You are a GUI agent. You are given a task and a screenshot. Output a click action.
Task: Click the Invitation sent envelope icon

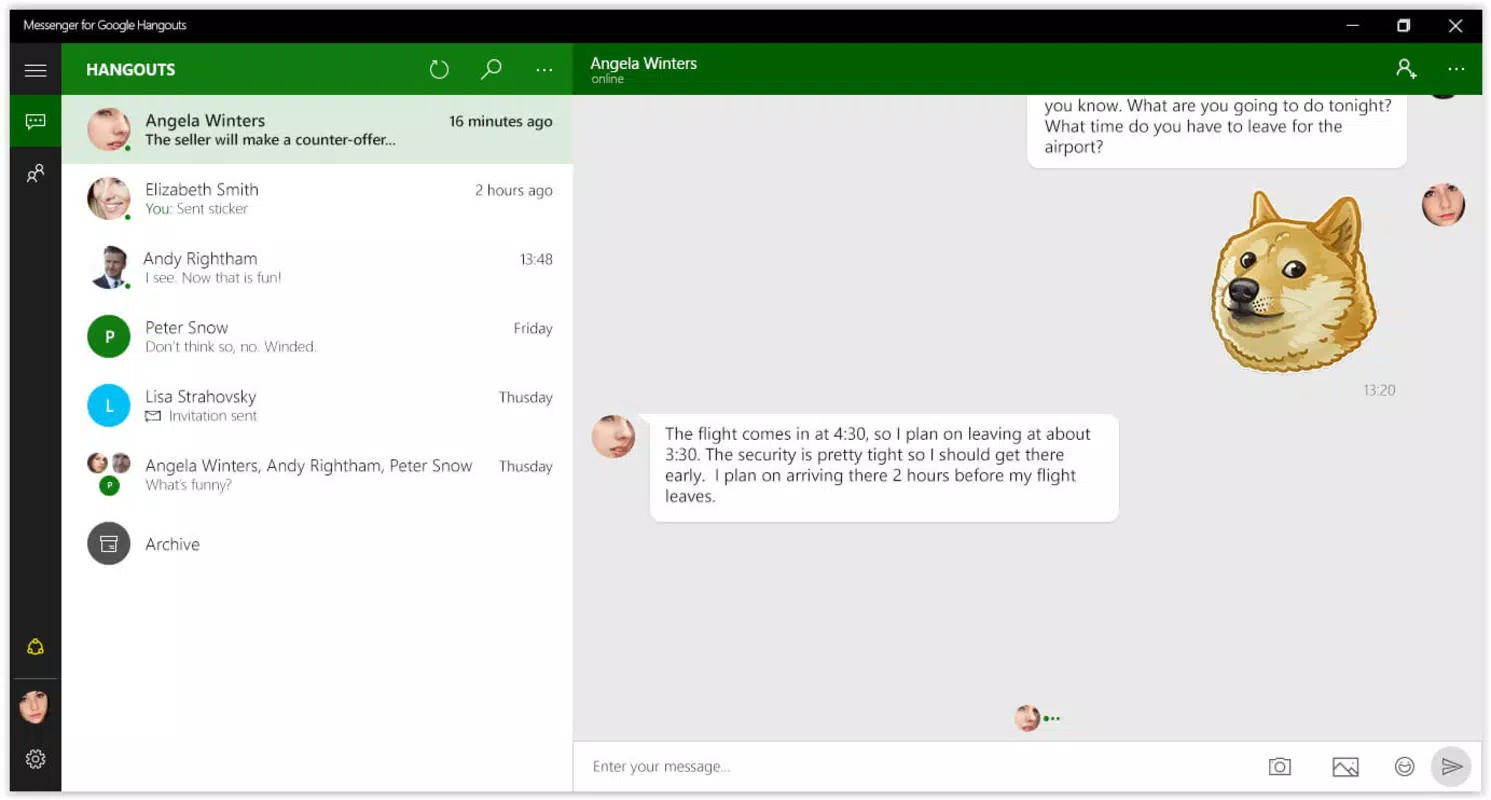click(153, 416)
